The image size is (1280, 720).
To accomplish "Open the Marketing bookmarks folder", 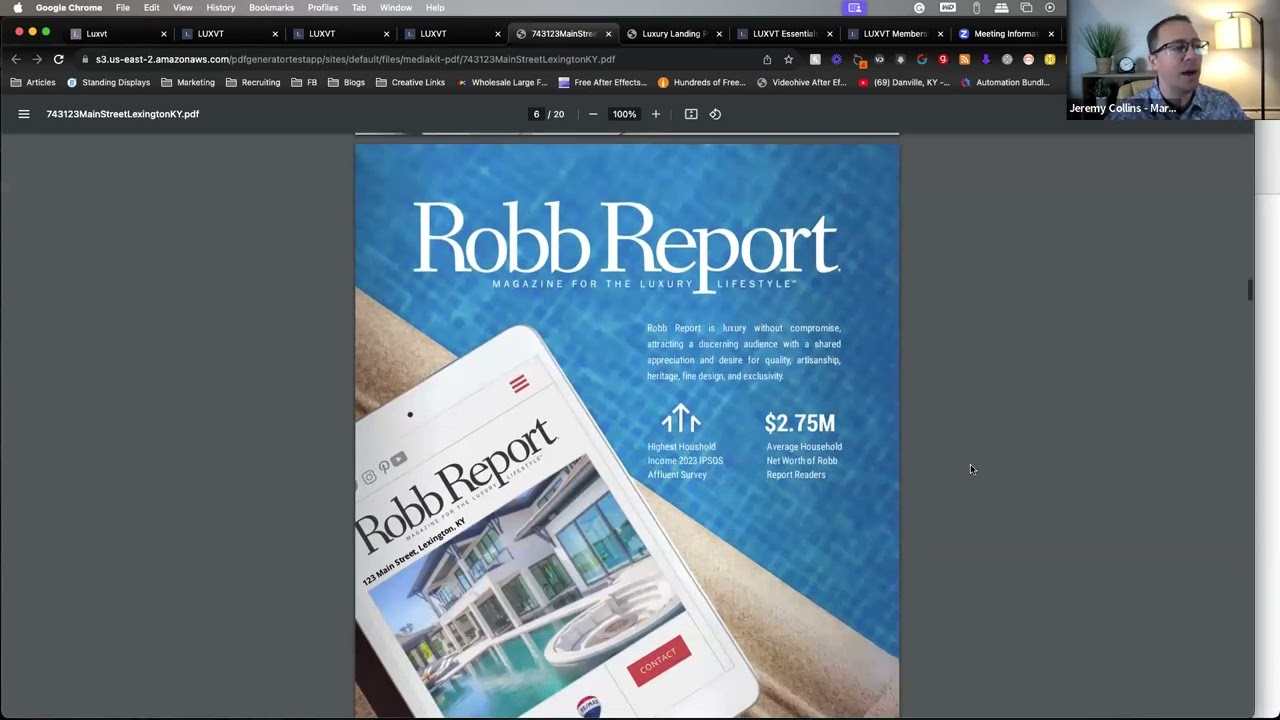I will click(188, 83).
